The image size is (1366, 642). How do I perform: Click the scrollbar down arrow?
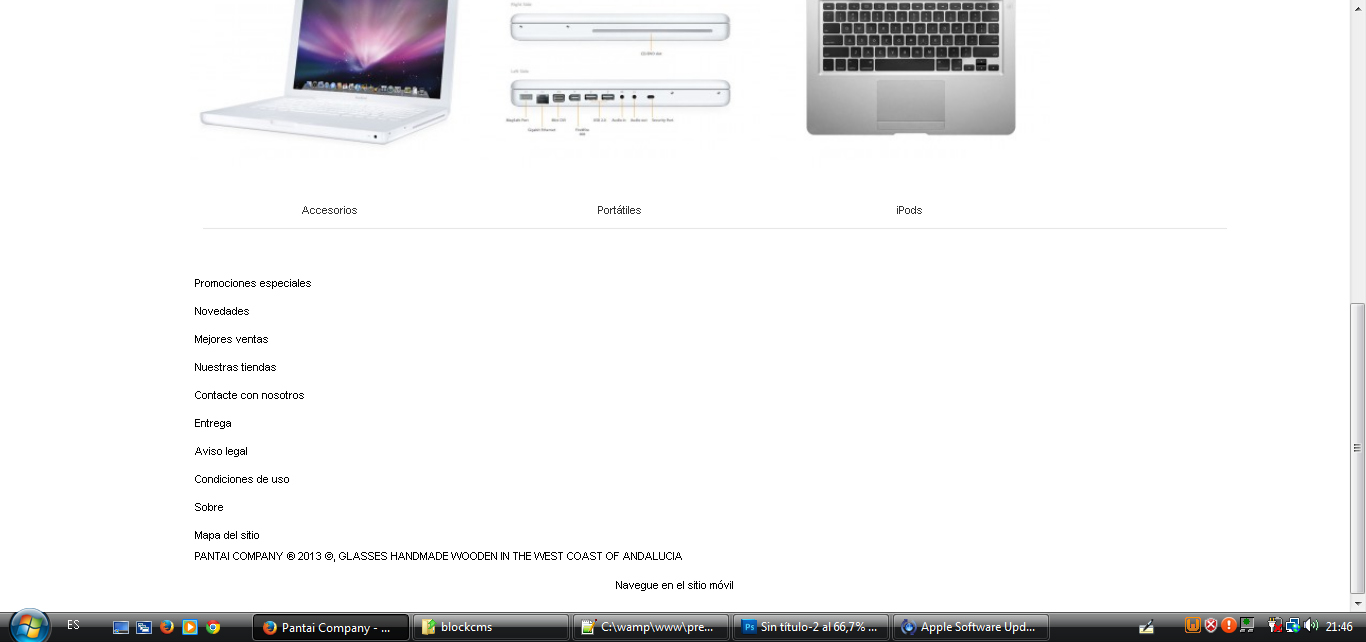tap(1357, 603)
